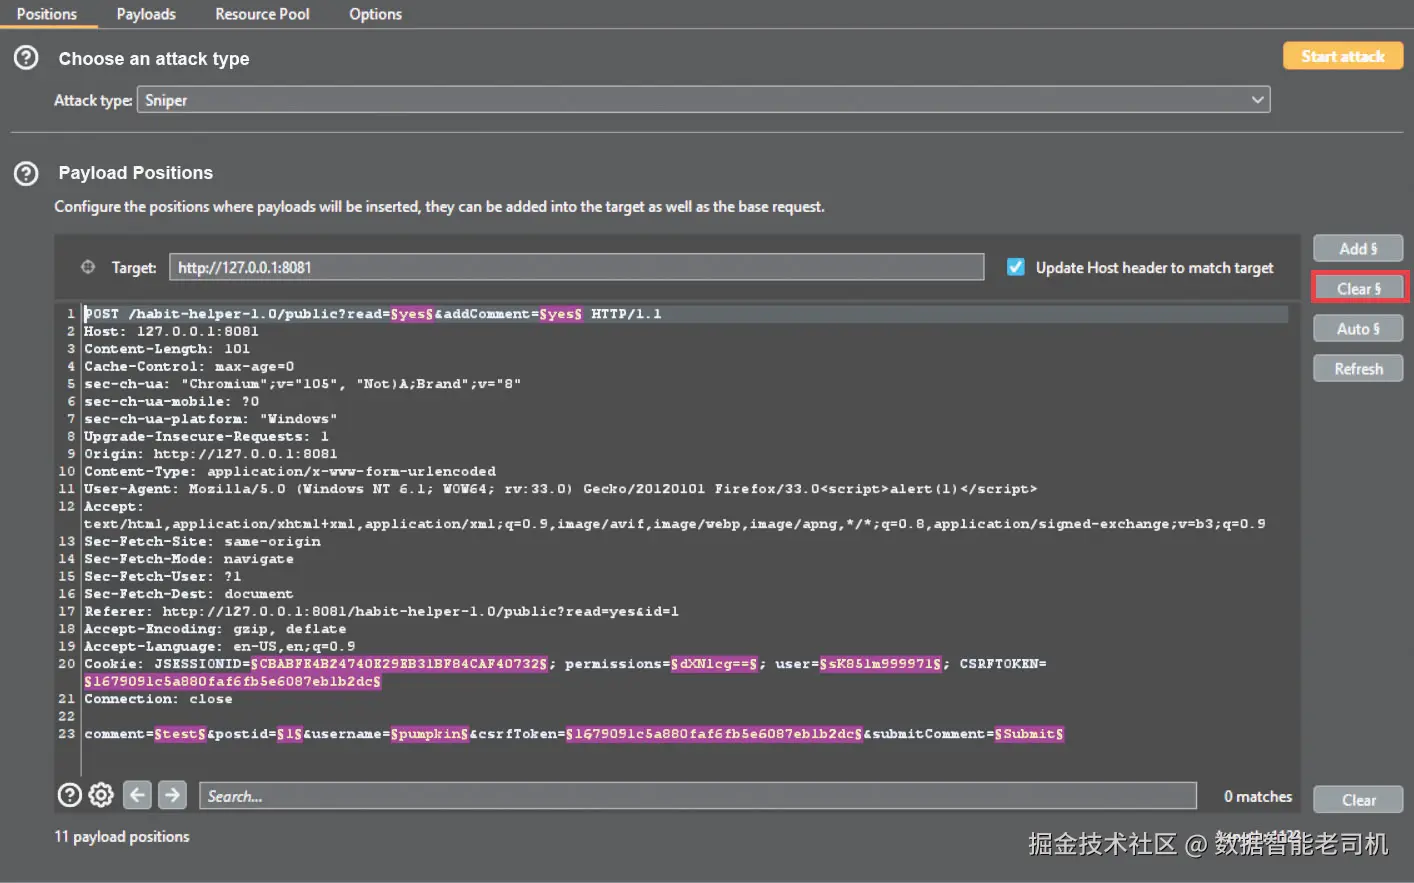Click the Sec-Fetch-User: ?1 line
The image size is (1414, 883).
[x=162, y=576]
